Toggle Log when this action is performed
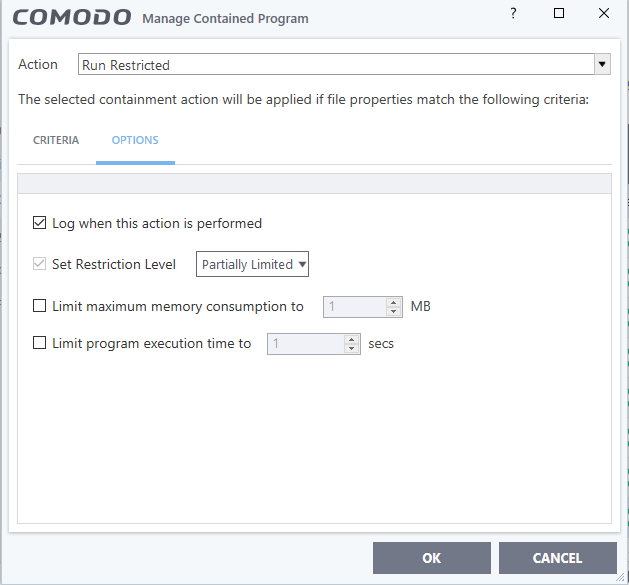629x585 pixels. [x=40, y=223]
